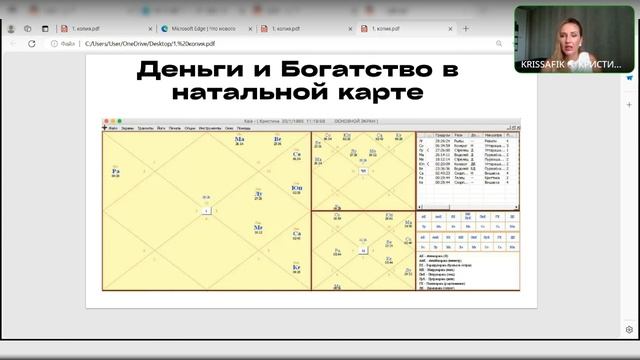Close the active 1. копия.pdf tab
The width and height of the screenshot is (640, 360).
pos(450,29)
